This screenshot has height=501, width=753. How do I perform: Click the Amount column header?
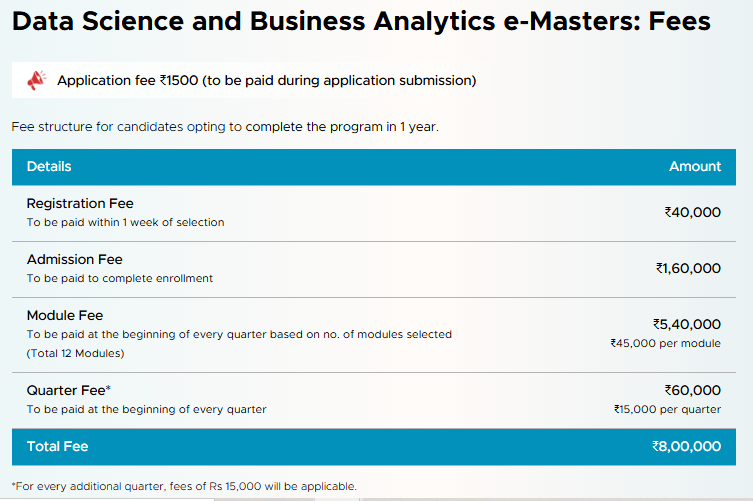(695, 167)
